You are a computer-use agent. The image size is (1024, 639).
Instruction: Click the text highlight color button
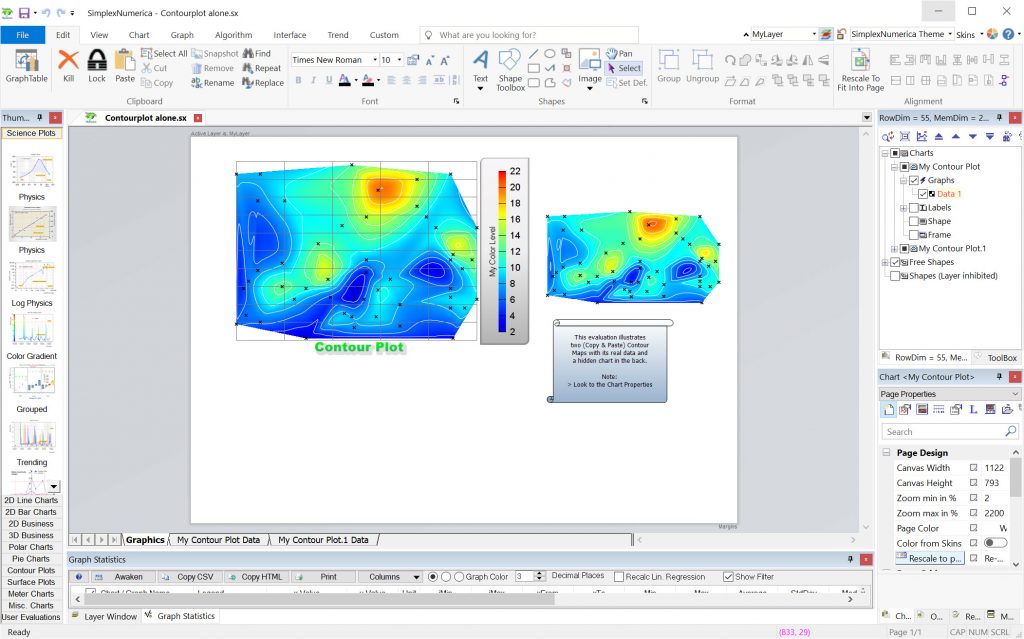point(368,80)
